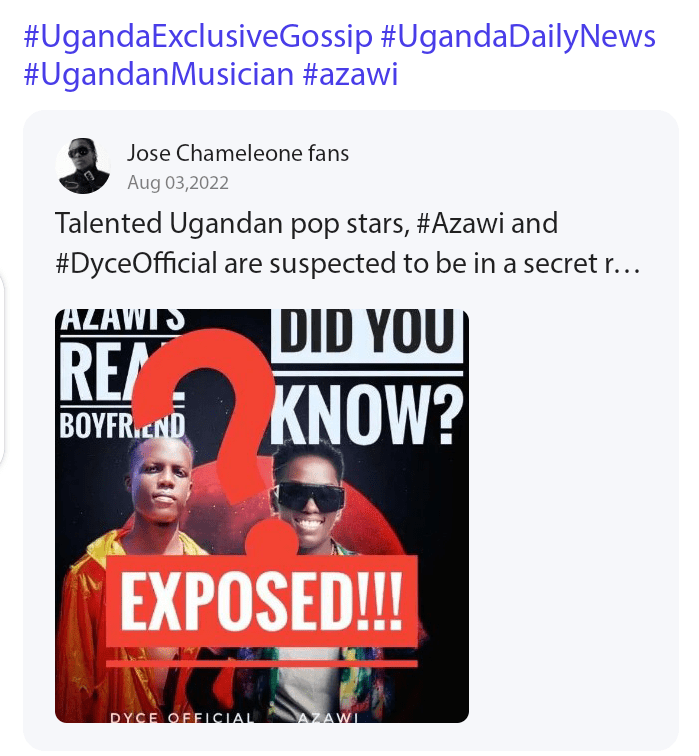Click the Jose Chameleone fans username

coord(238,153)
